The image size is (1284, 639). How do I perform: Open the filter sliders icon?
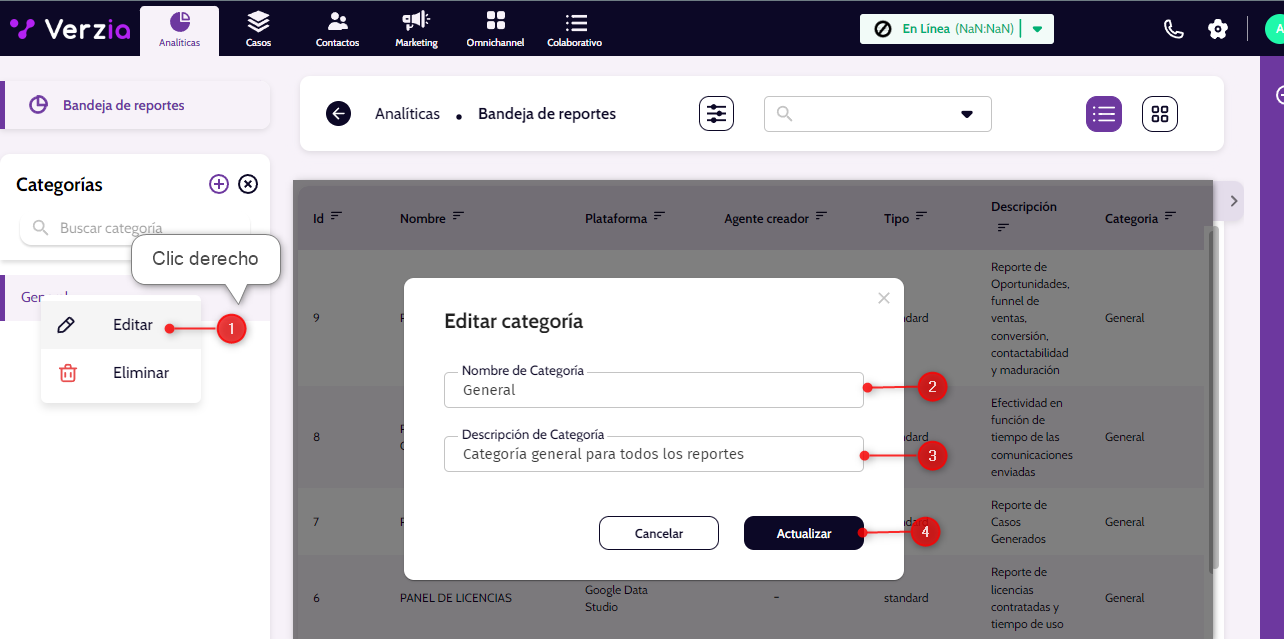(x=716, y=114)
